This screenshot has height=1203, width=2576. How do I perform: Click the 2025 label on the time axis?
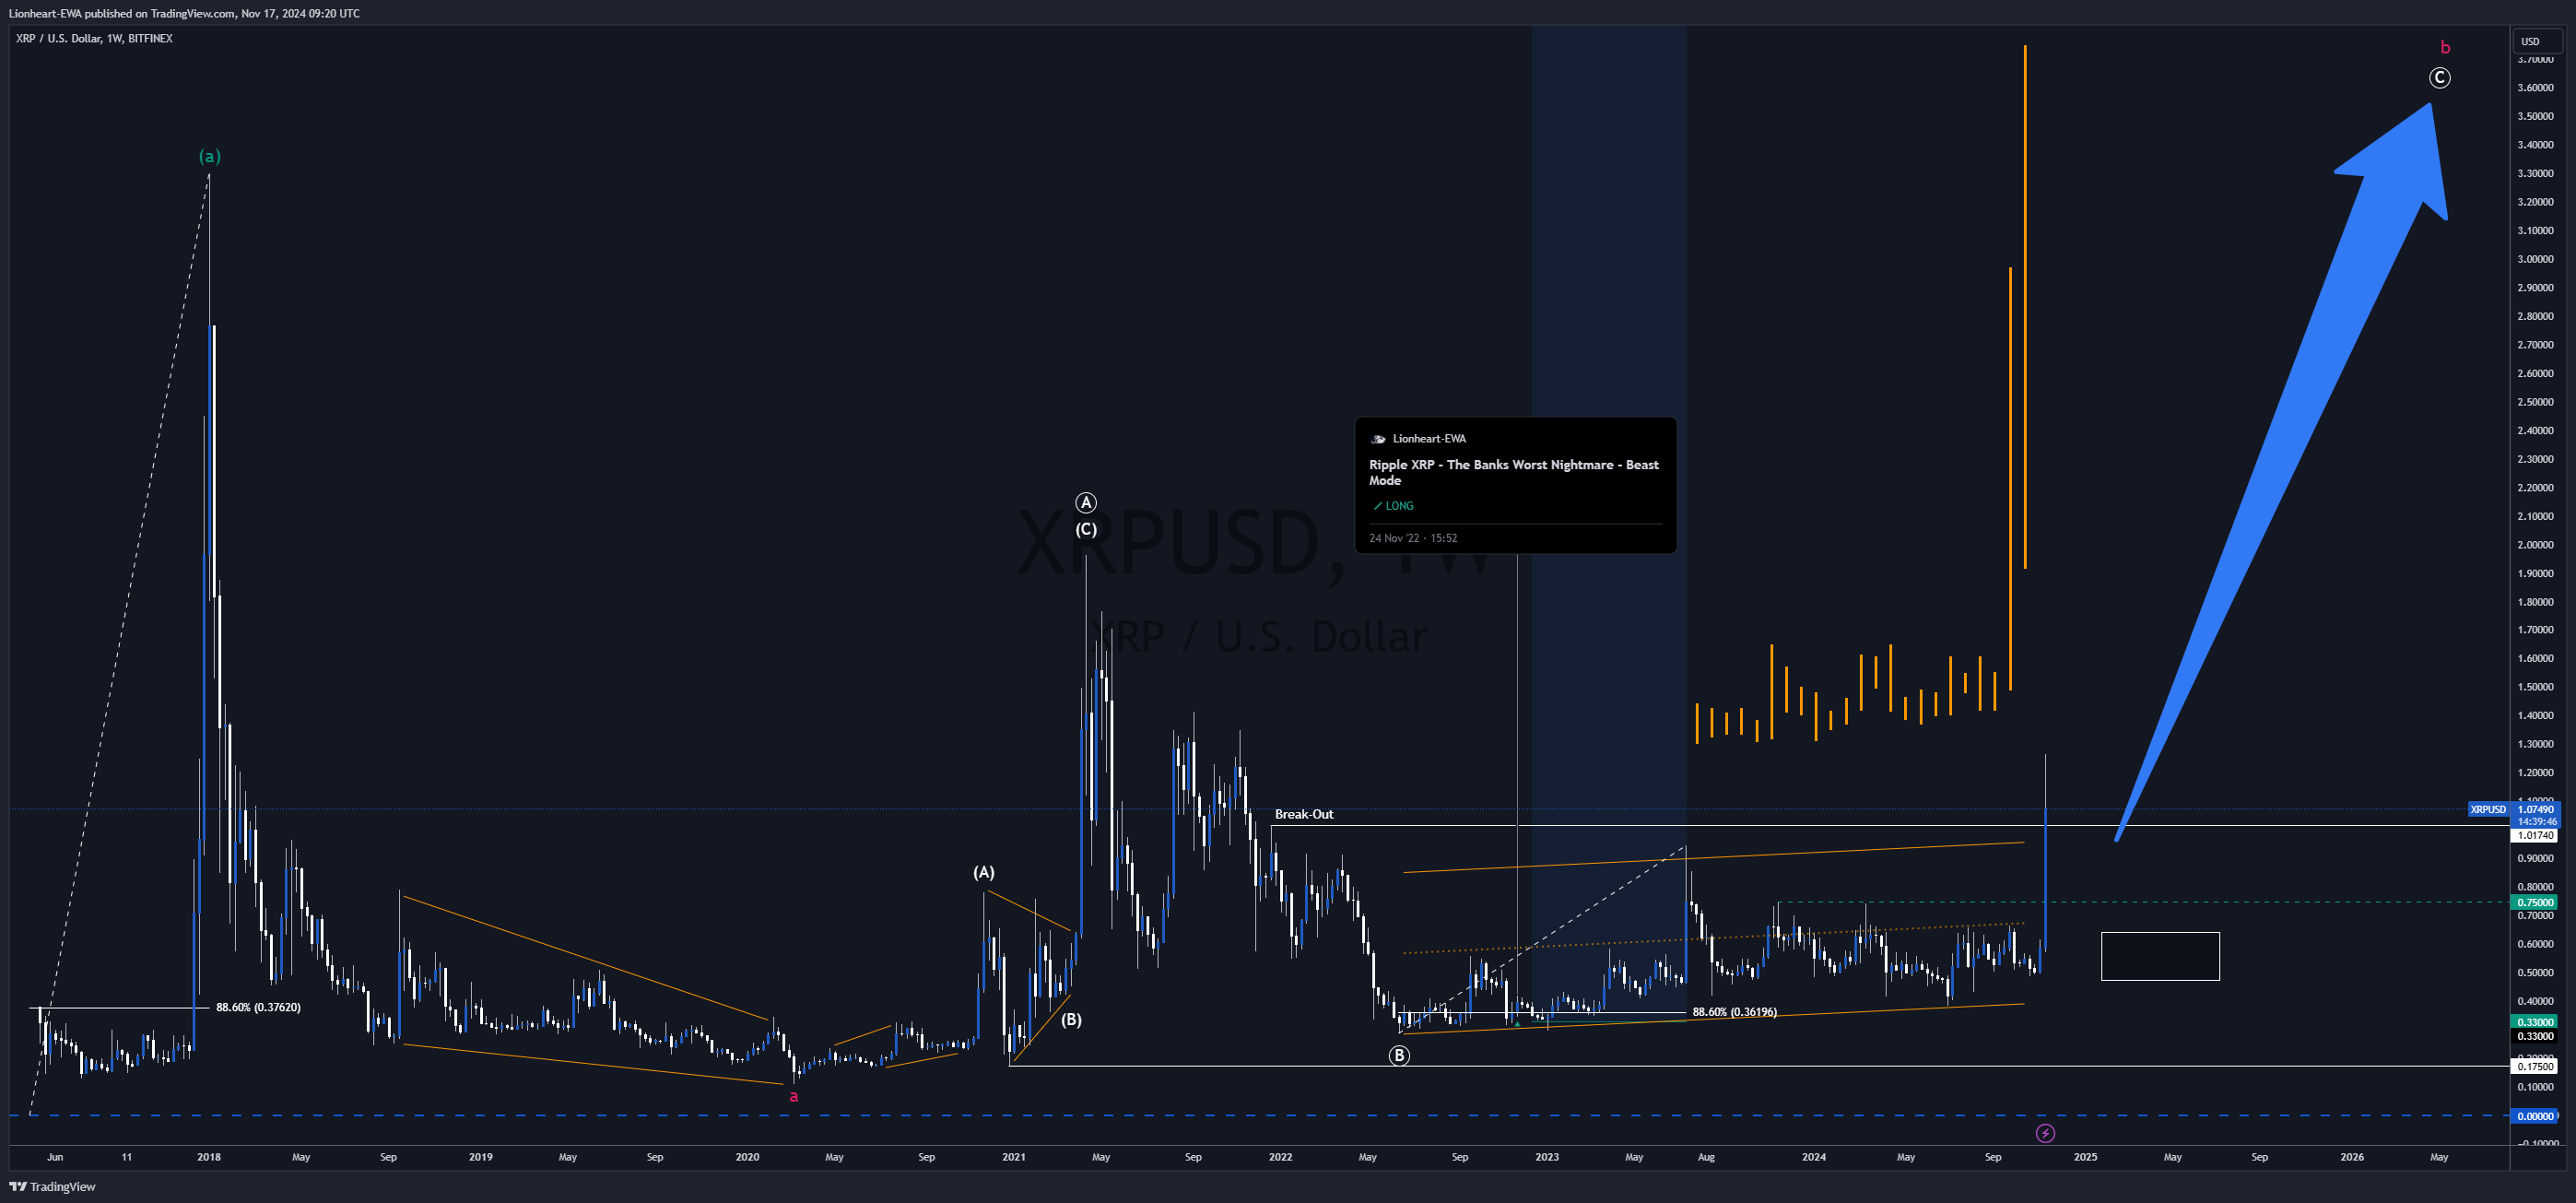[x=2086, y=1157]
